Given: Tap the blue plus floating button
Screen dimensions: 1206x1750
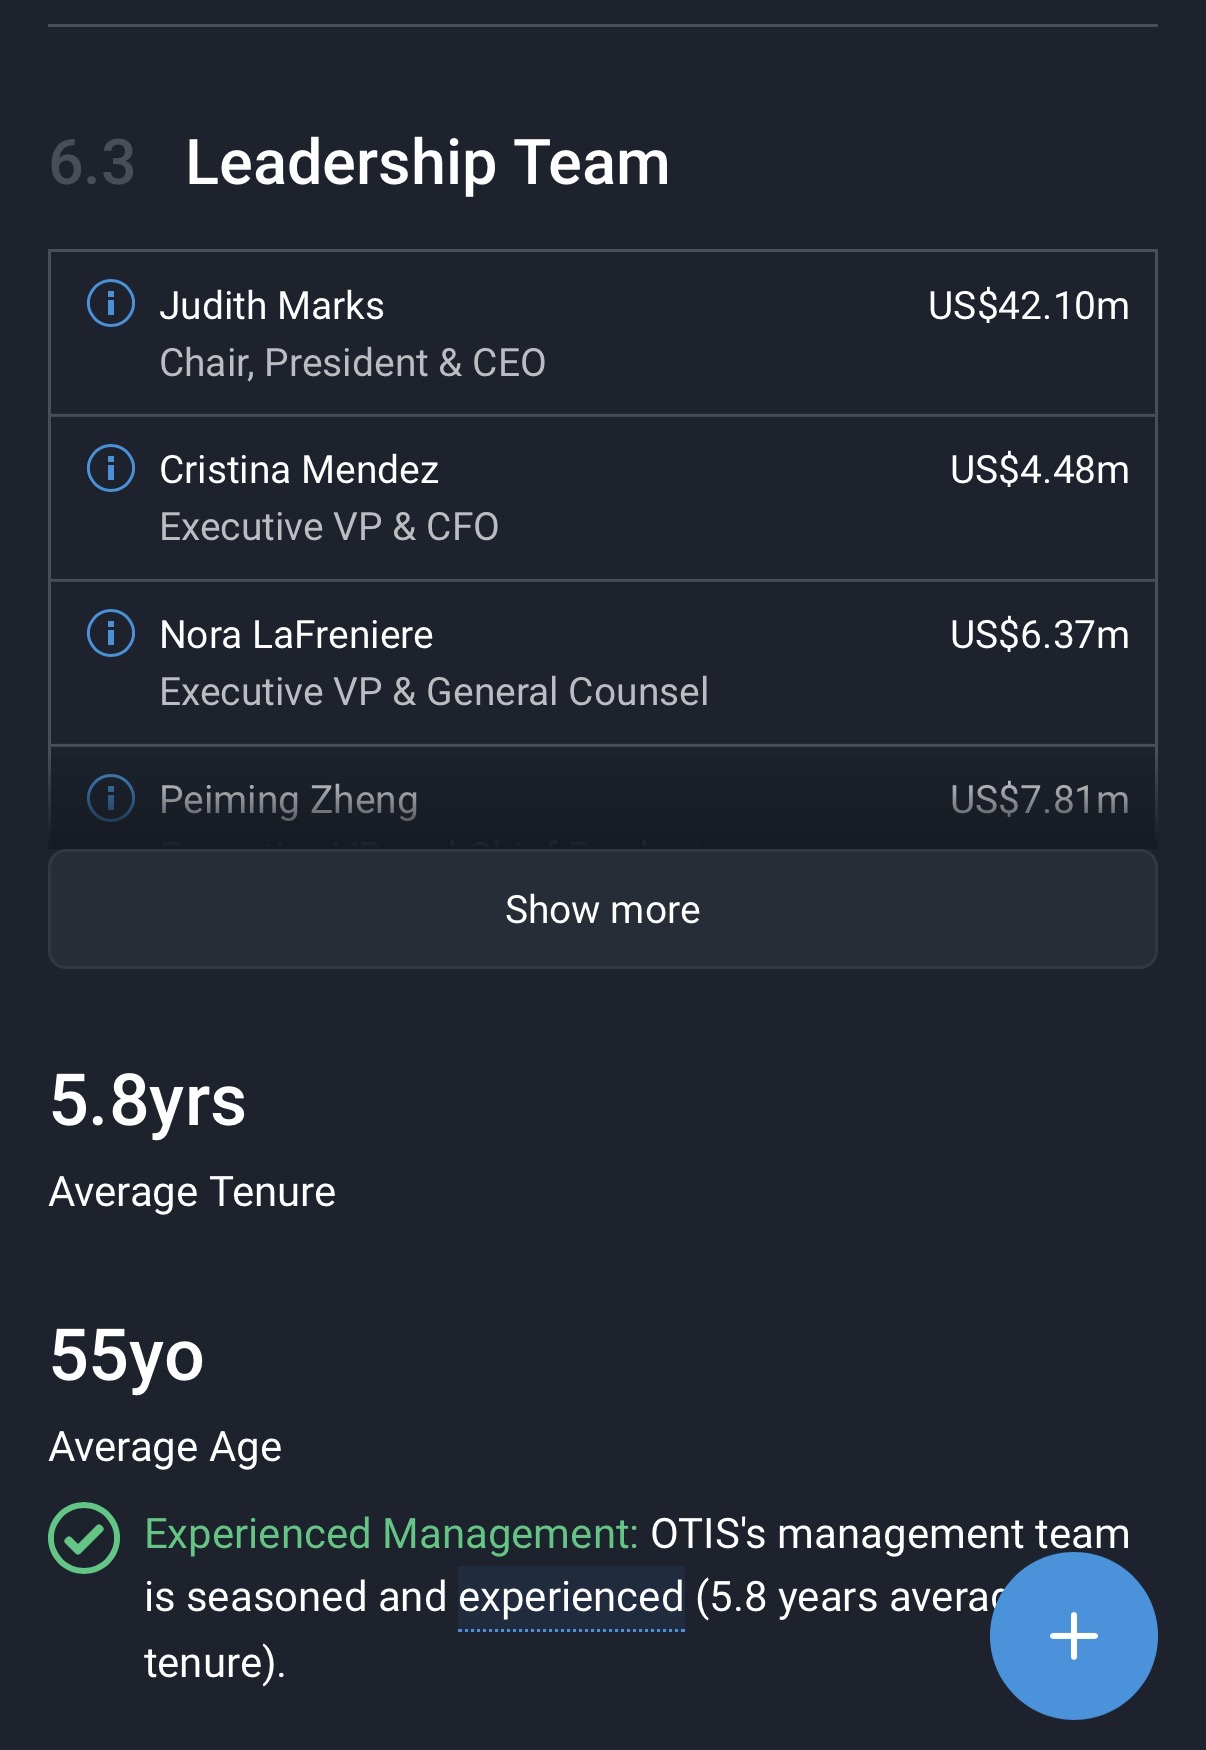Looking at the screenshot, I should pos(1073,1636).
